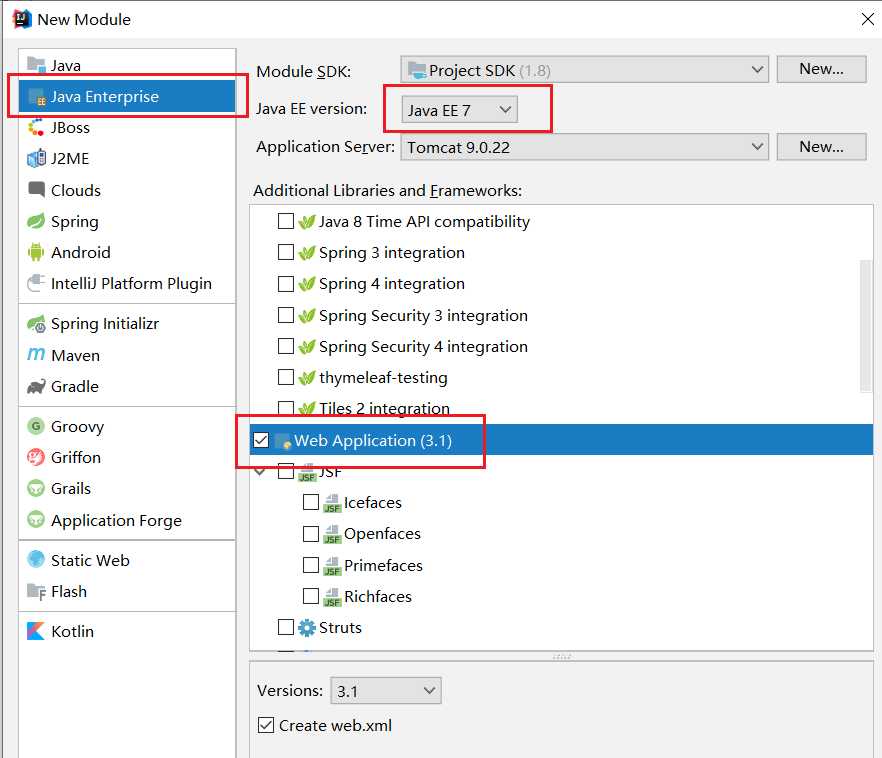Click the Flash folder icon
Viewport: 882px width, 758px height.
click(x=37, y=592)
